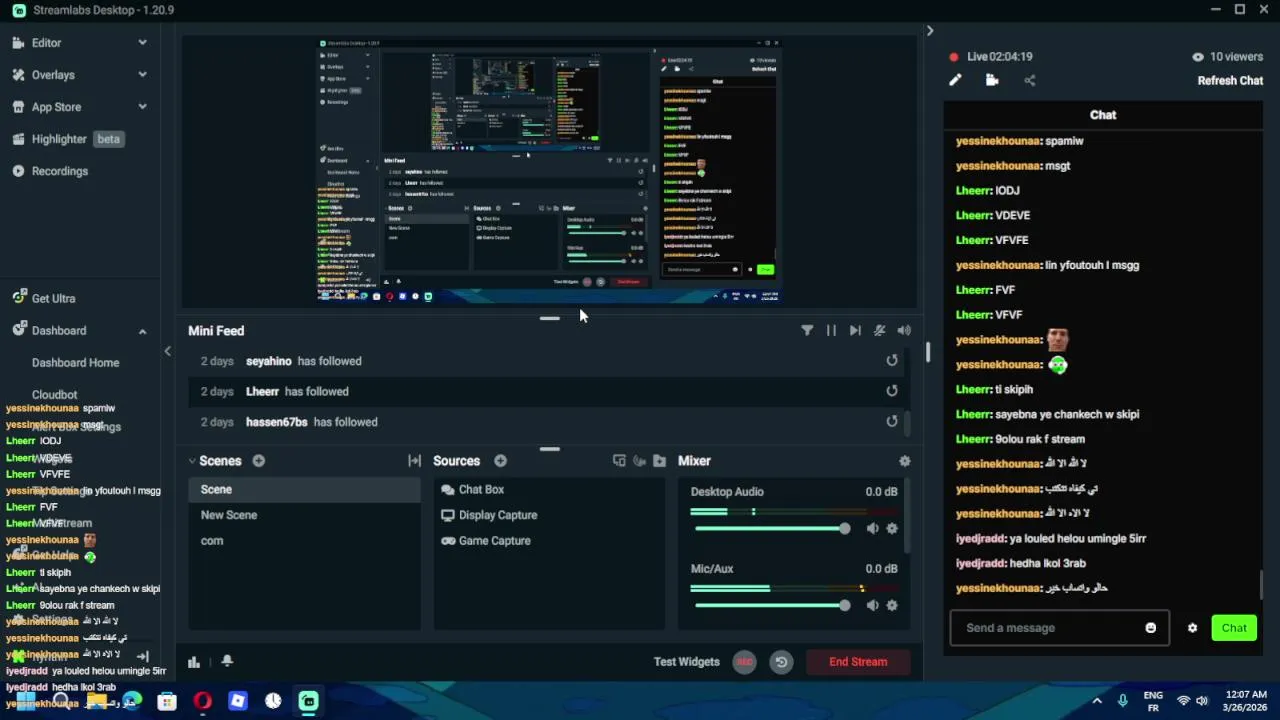Image resolution: width=1280 pixels, height=720 pixels.
Task: Mute Mic/Aux speaker icon
Action: [x=873, y=606]
